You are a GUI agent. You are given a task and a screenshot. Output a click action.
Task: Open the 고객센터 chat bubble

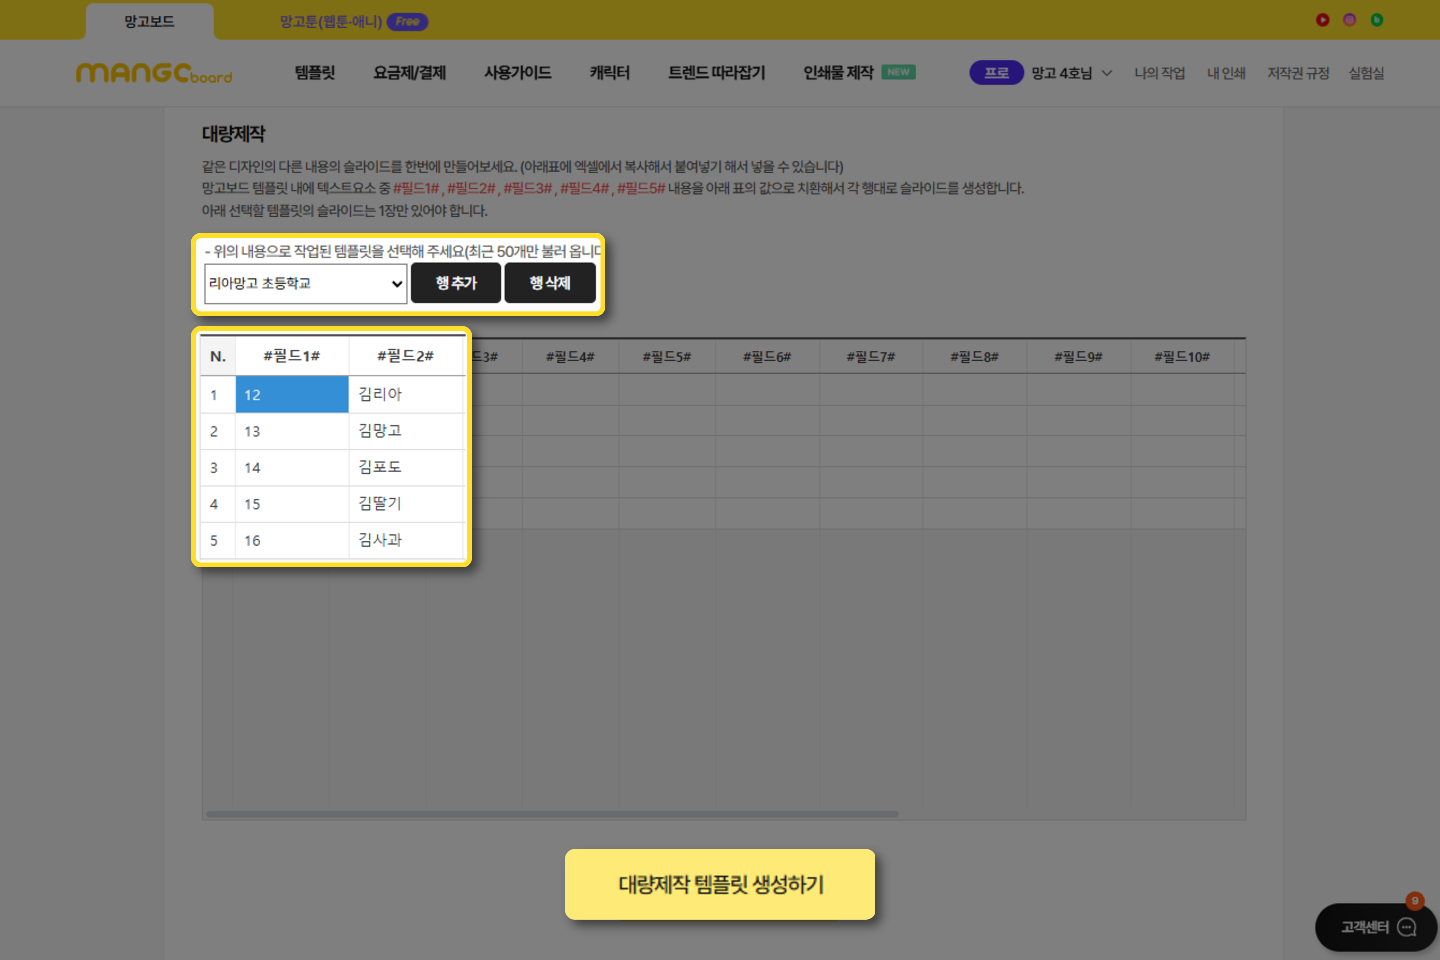(1376, 927)
